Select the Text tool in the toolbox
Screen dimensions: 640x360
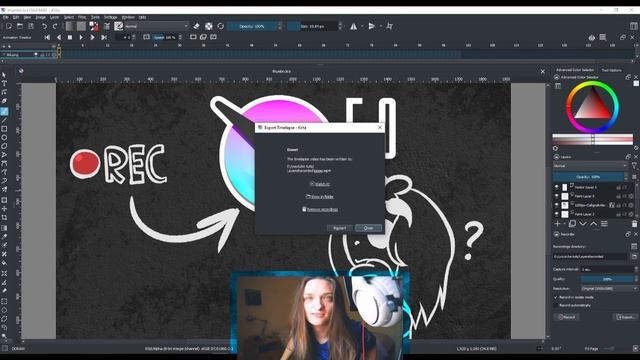click(4, 83)
